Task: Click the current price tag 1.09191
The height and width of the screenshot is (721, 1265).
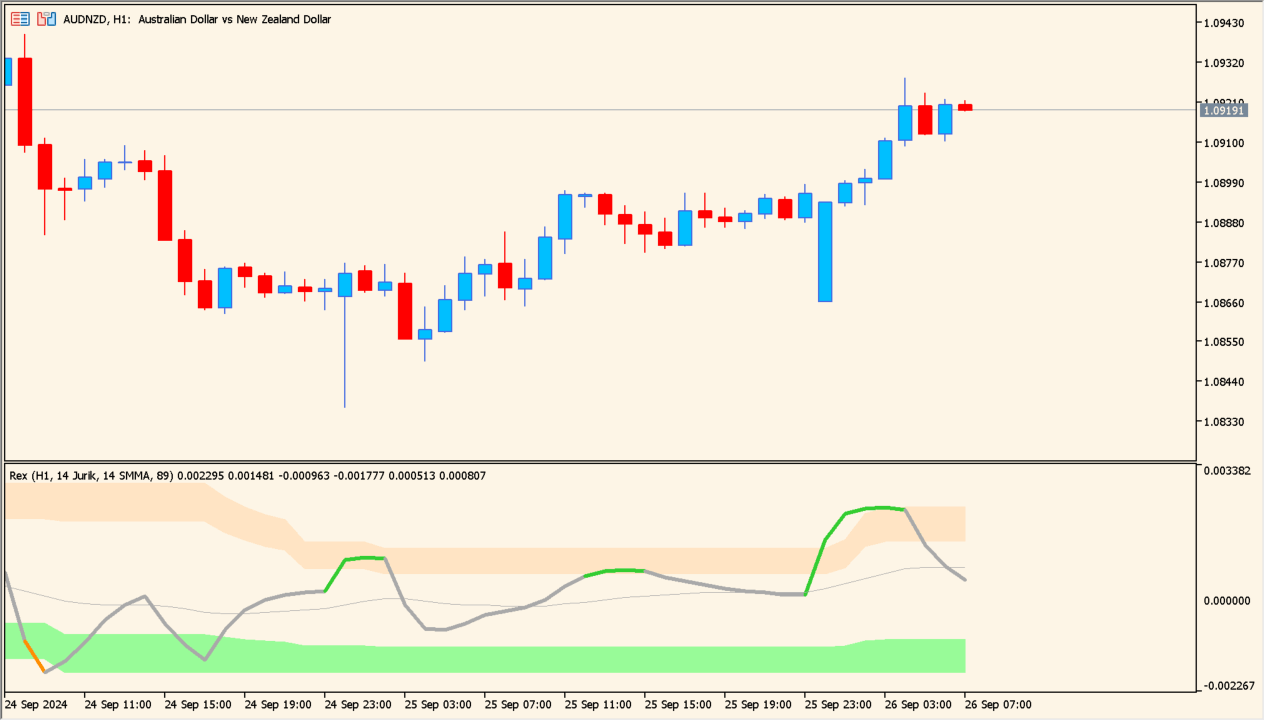Action: [x=1223, y=111]
